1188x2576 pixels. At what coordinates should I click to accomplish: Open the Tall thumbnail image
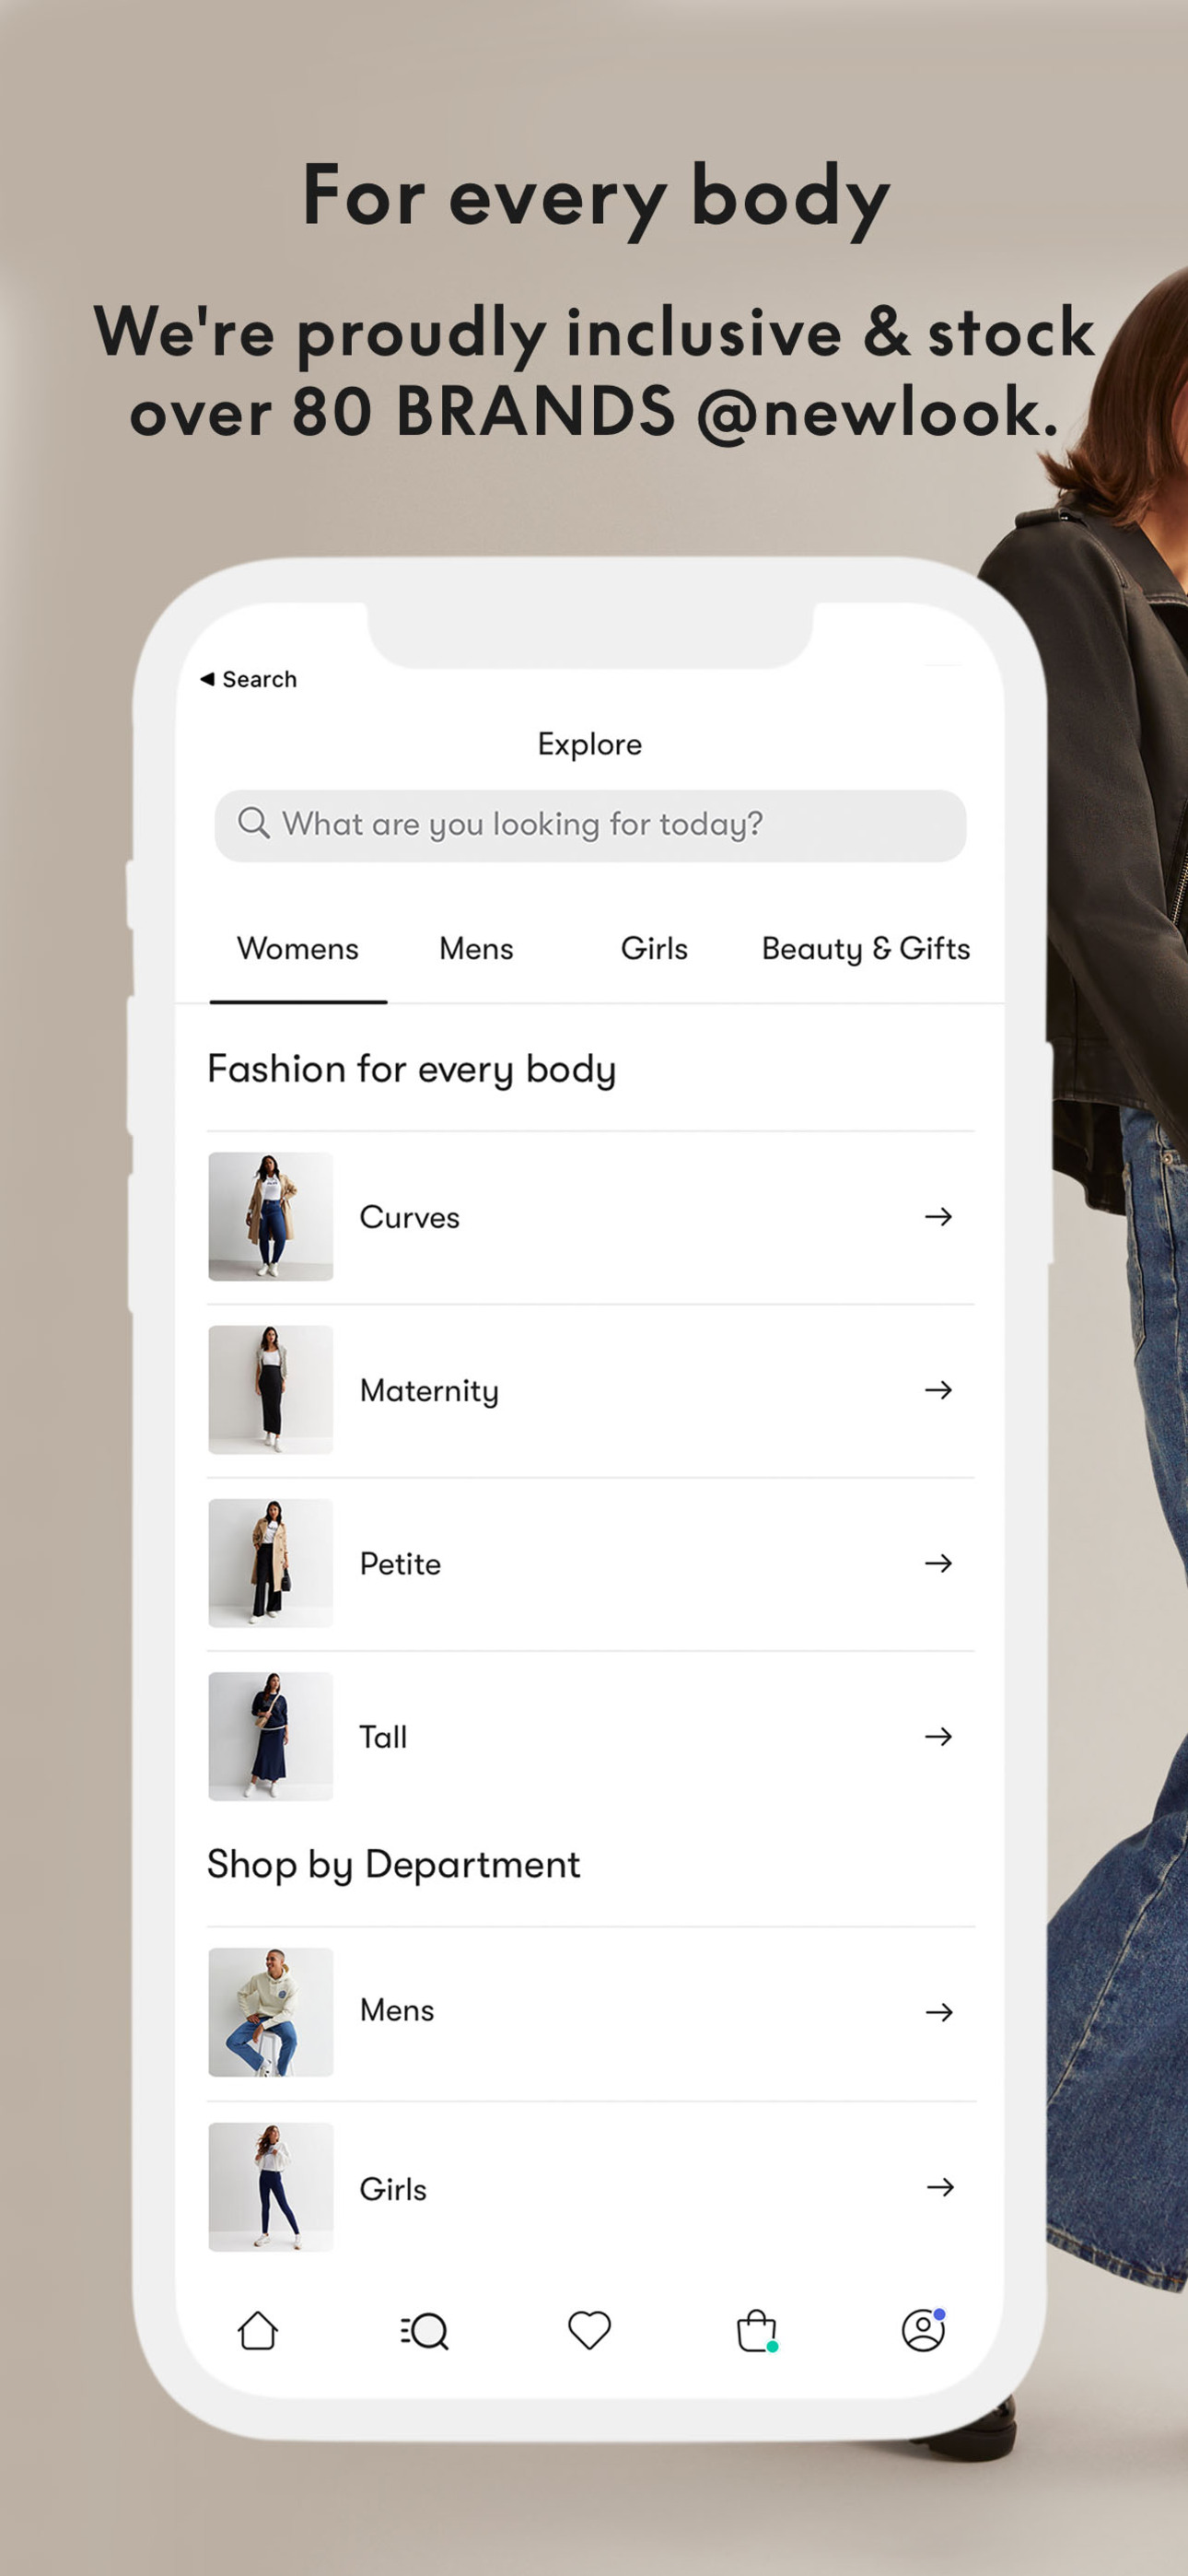point(270,1736)
